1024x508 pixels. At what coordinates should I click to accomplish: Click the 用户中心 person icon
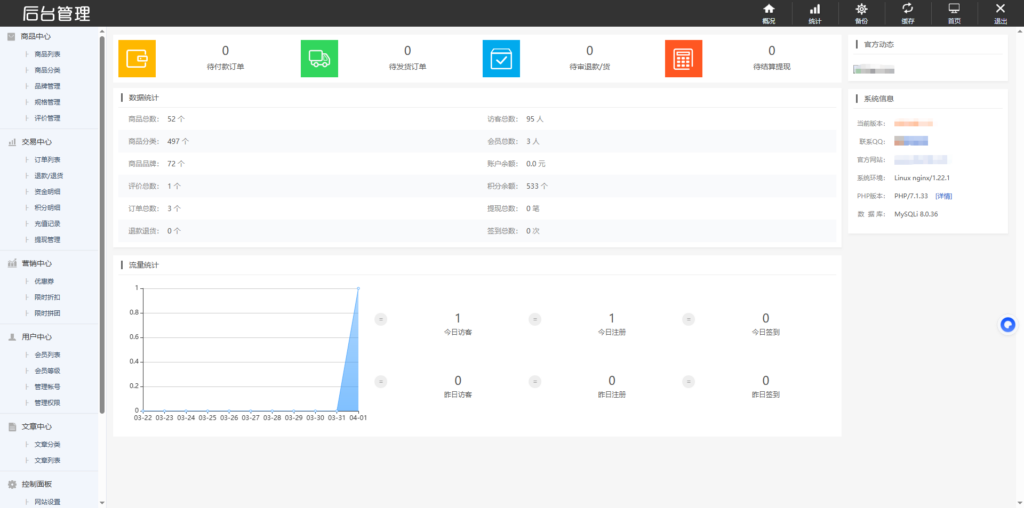pos(12,337)
